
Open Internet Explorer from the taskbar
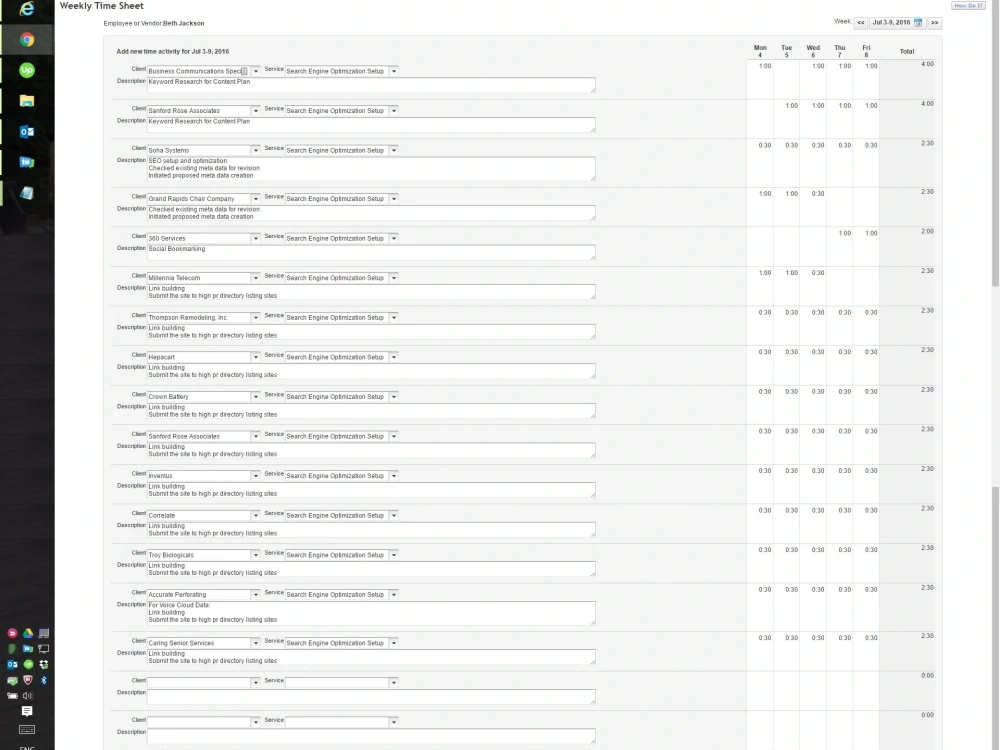click(x=27, y=9)
